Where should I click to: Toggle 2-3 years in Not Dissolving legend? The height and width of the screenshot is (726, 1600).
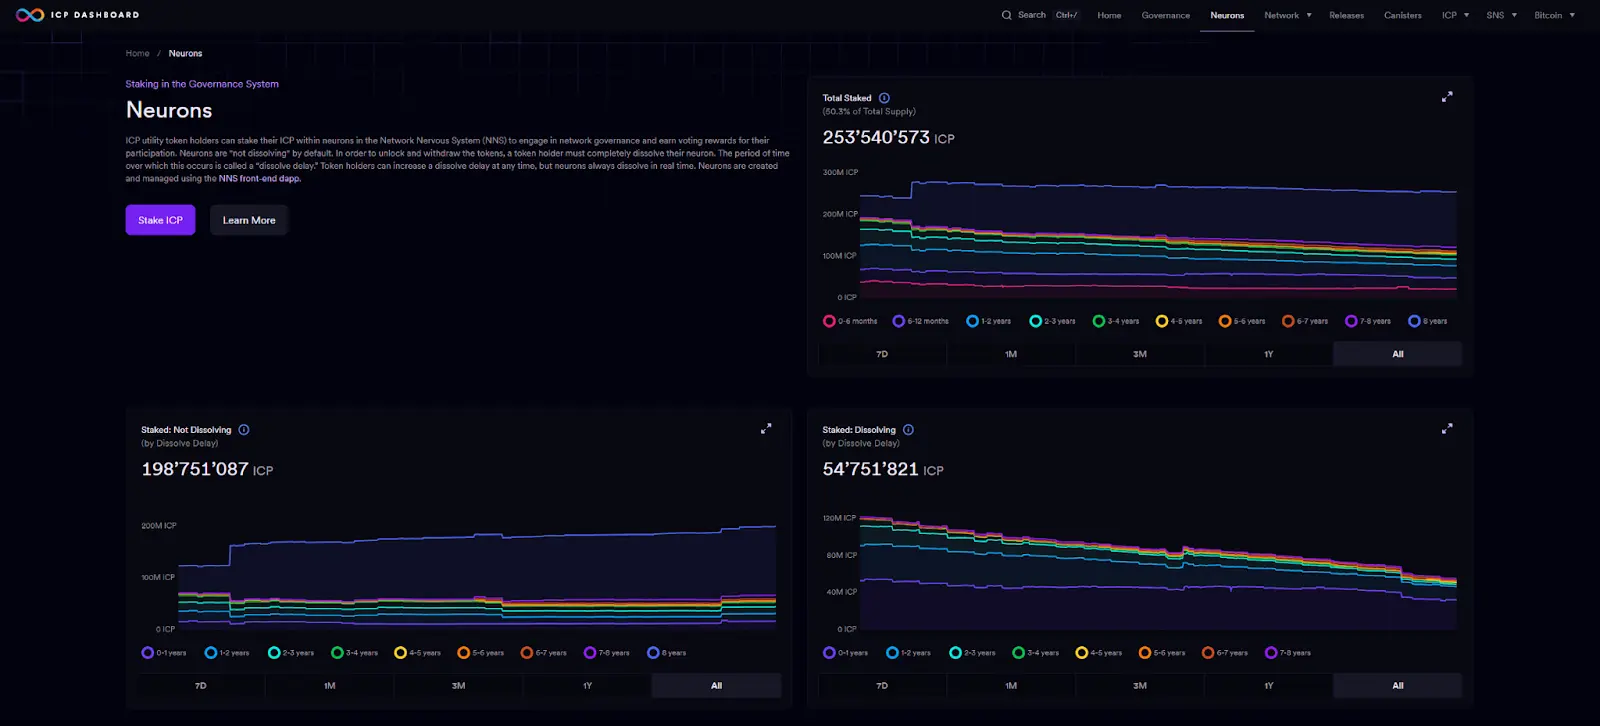click(290, 653)
